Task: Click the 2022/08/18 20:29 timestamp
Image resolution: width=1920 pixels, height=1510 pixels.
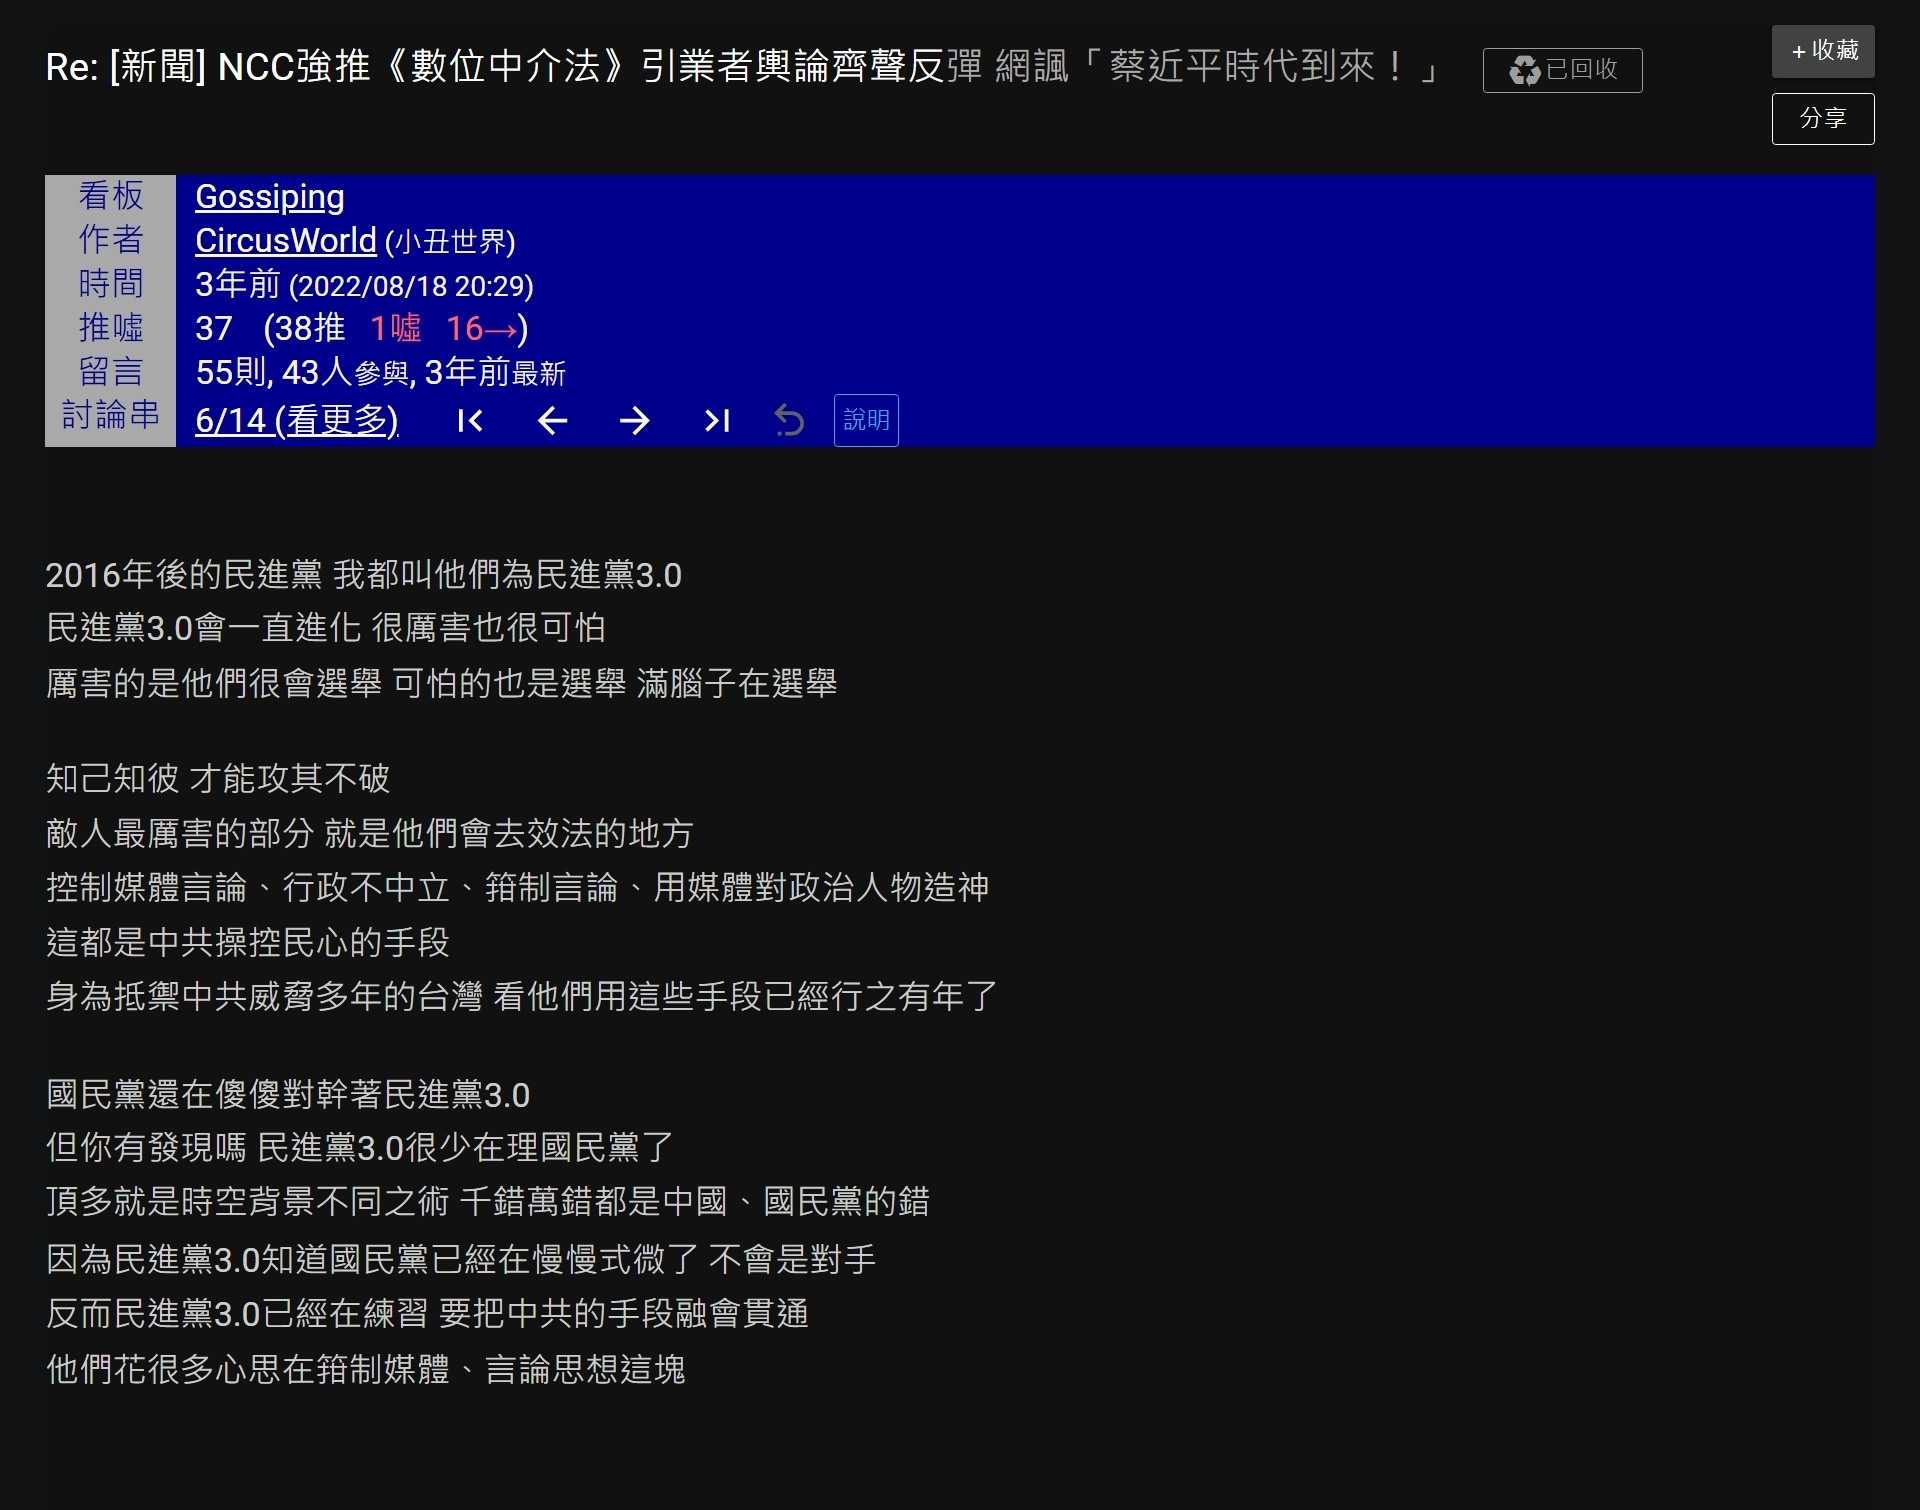Action: tap(411, 287)
